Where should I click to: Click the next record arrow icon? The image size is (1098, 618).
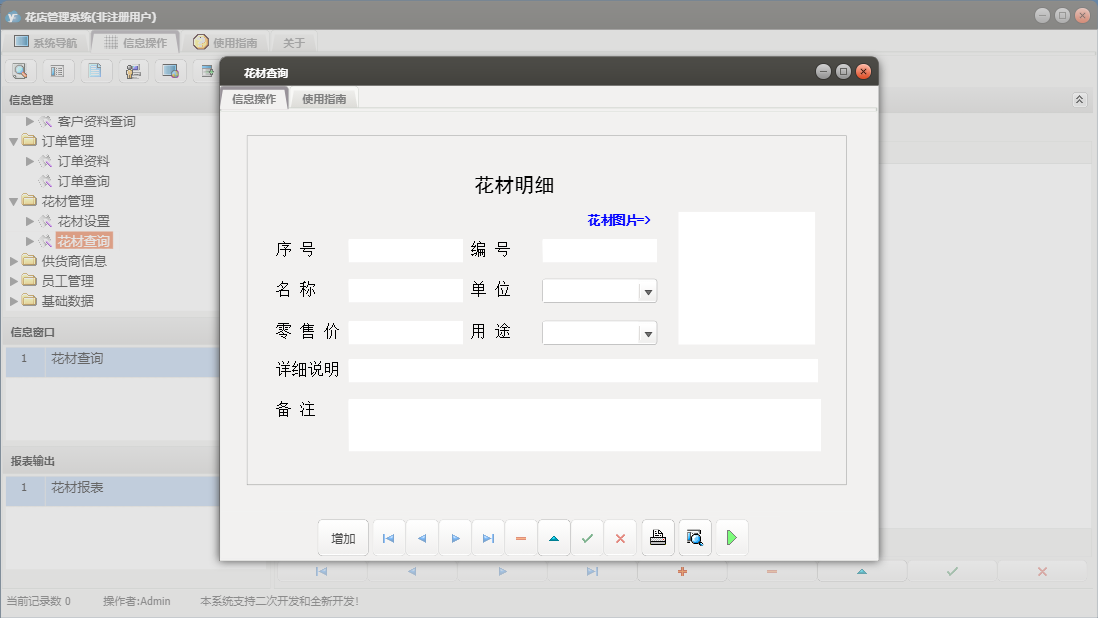pyautogui.click(x=455, y=537)
